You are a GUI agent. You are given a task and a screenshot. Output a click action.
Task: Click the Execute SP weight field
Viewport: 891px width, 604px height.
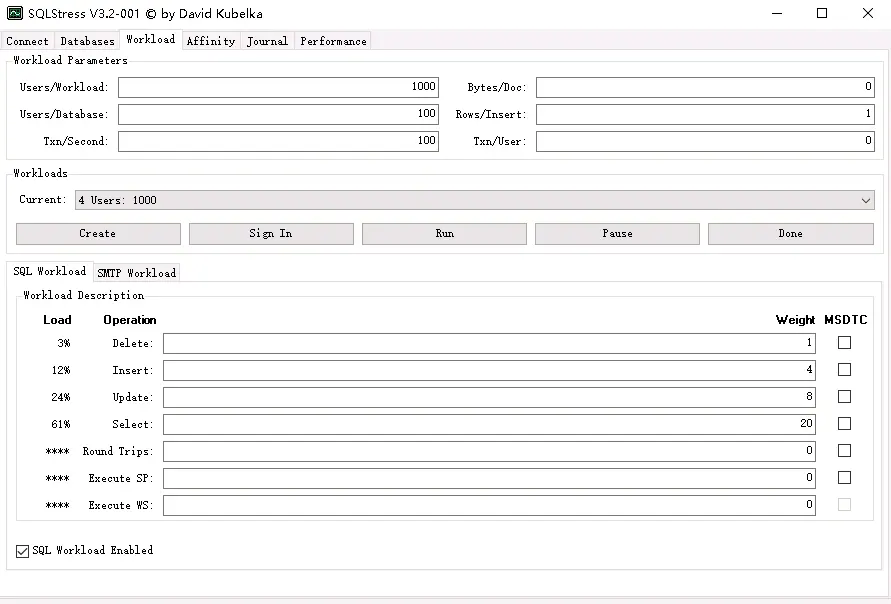(489, 478)
